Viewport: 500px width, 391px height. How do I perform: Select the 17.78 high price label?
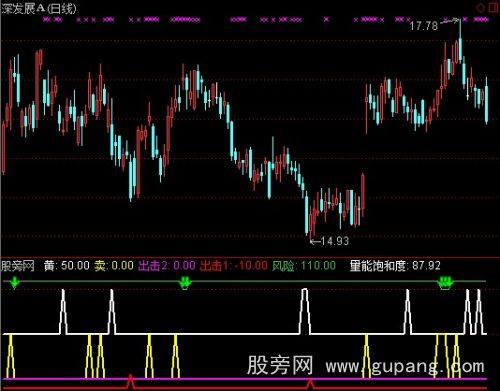[423, 26]
